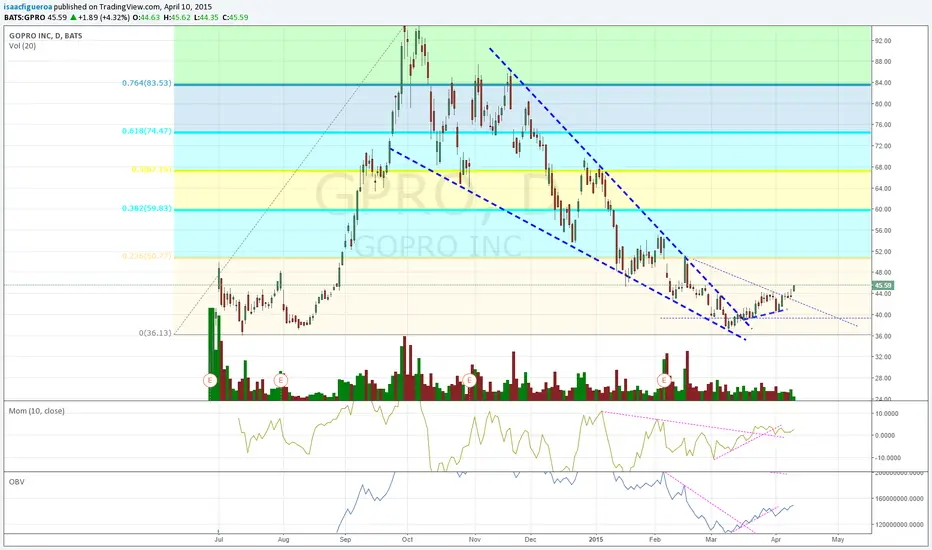Click the Apr label on time axis
Screen dimensions: 932x550
[x=776, y=540]
